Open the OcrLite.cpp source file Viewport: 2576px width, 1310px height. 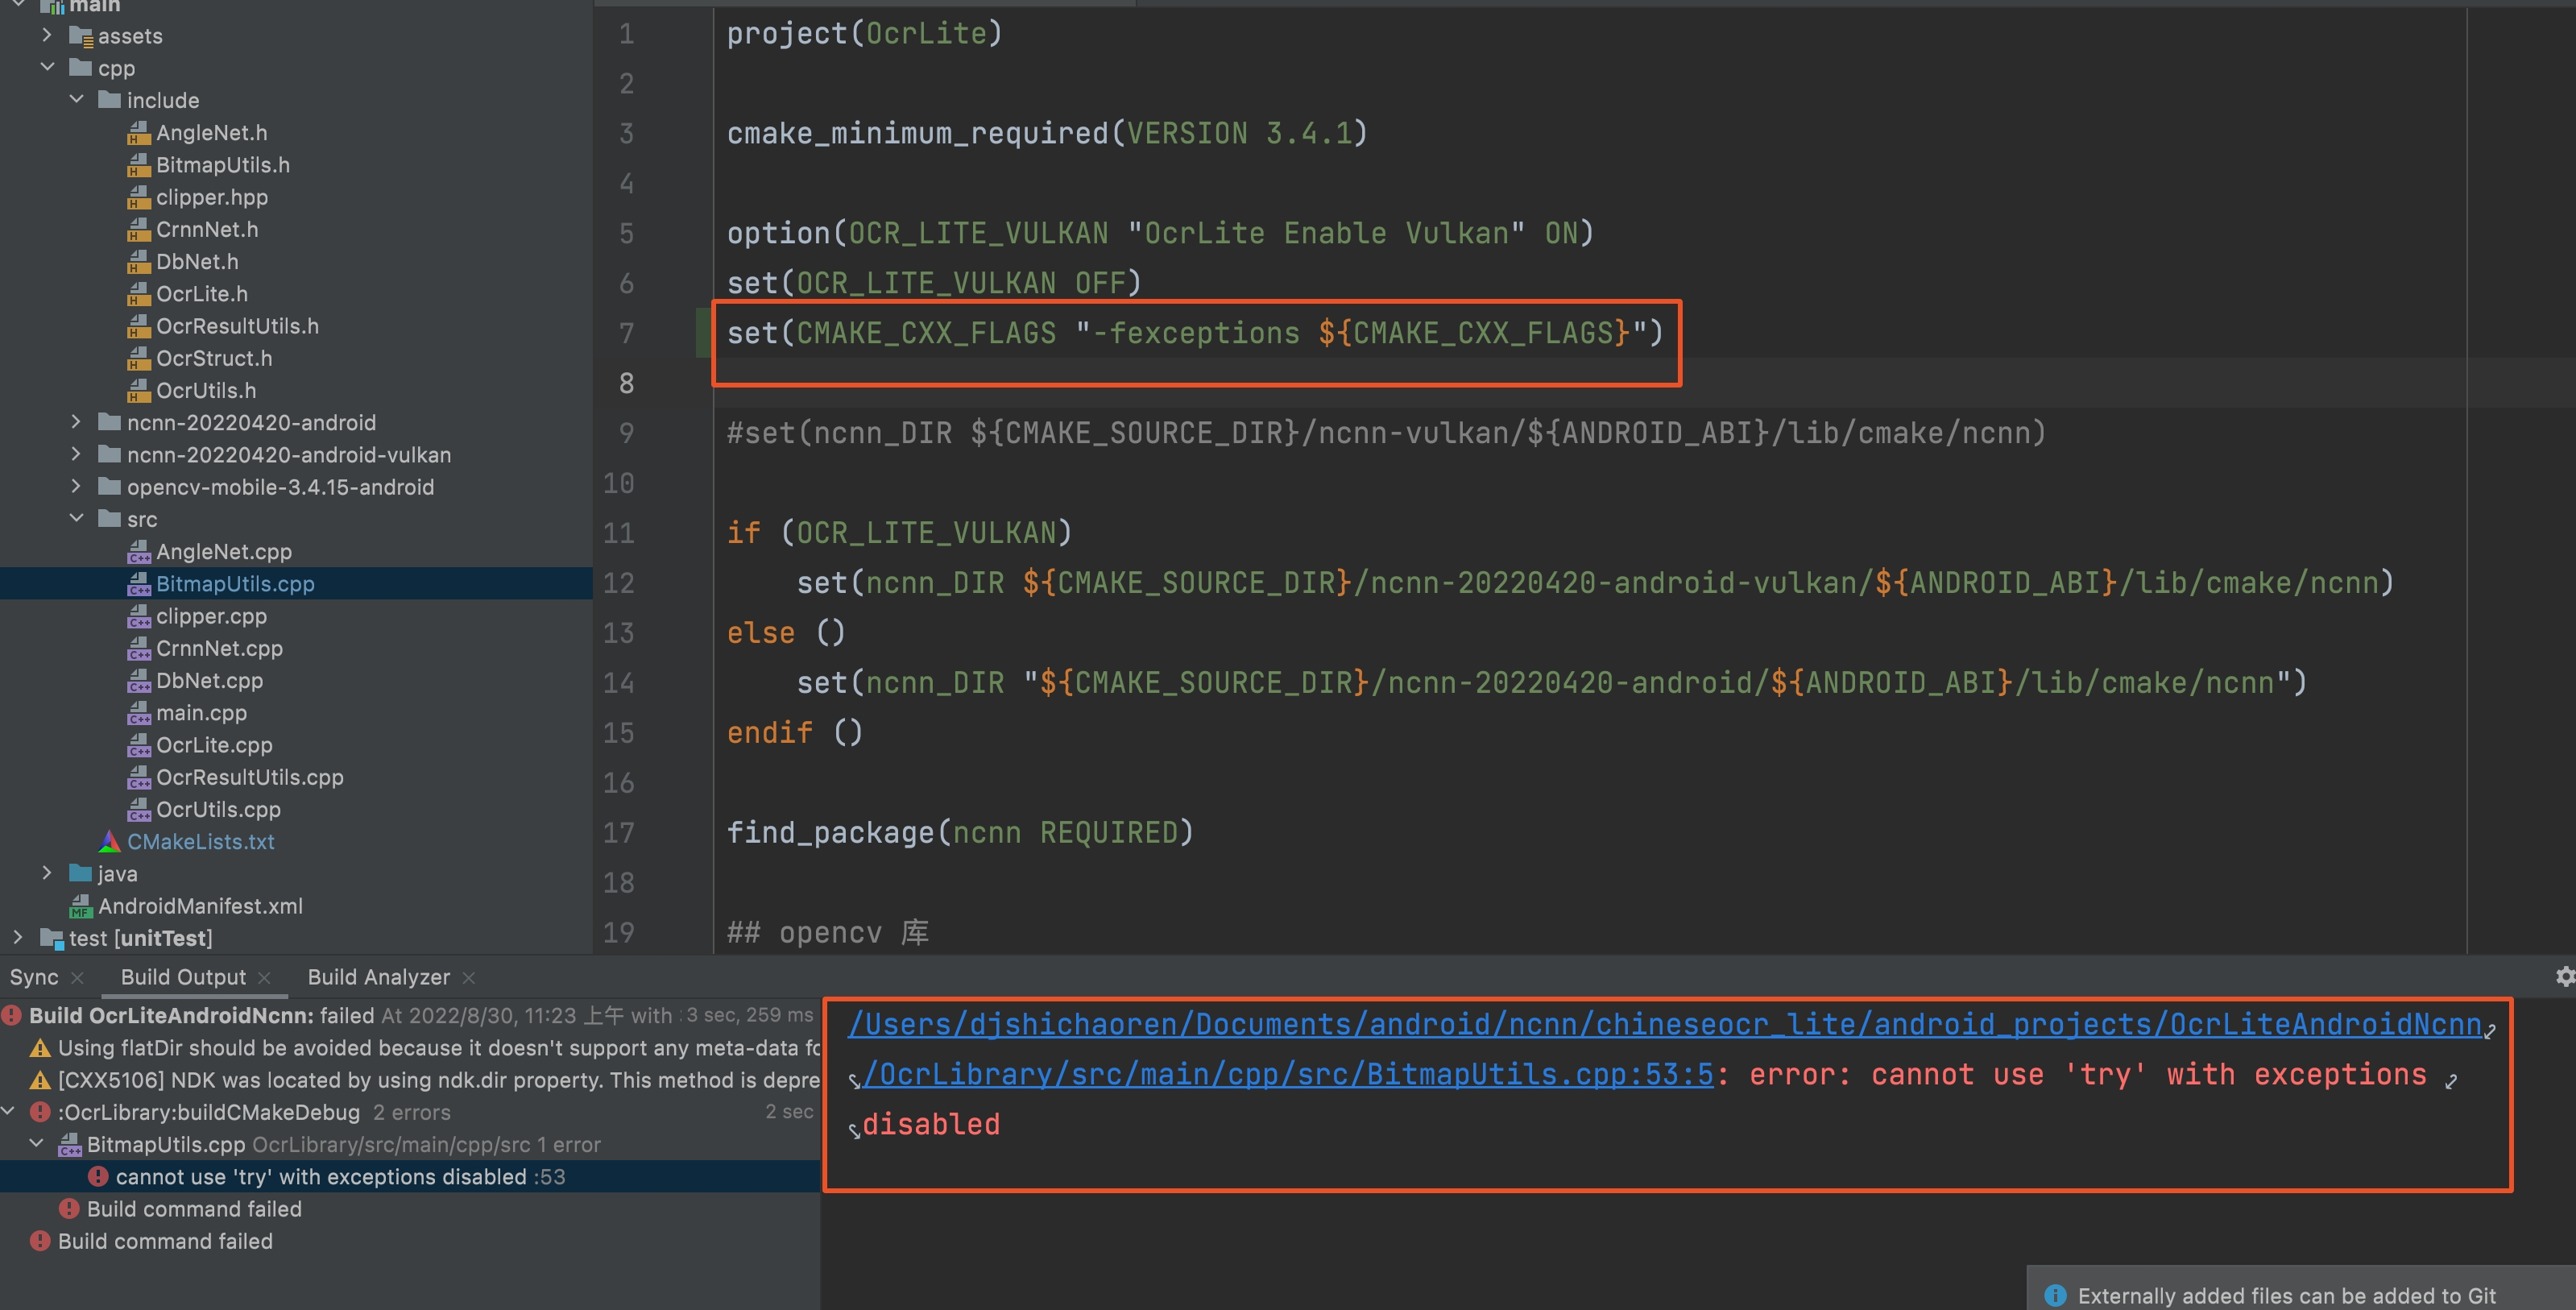(214, 745)
